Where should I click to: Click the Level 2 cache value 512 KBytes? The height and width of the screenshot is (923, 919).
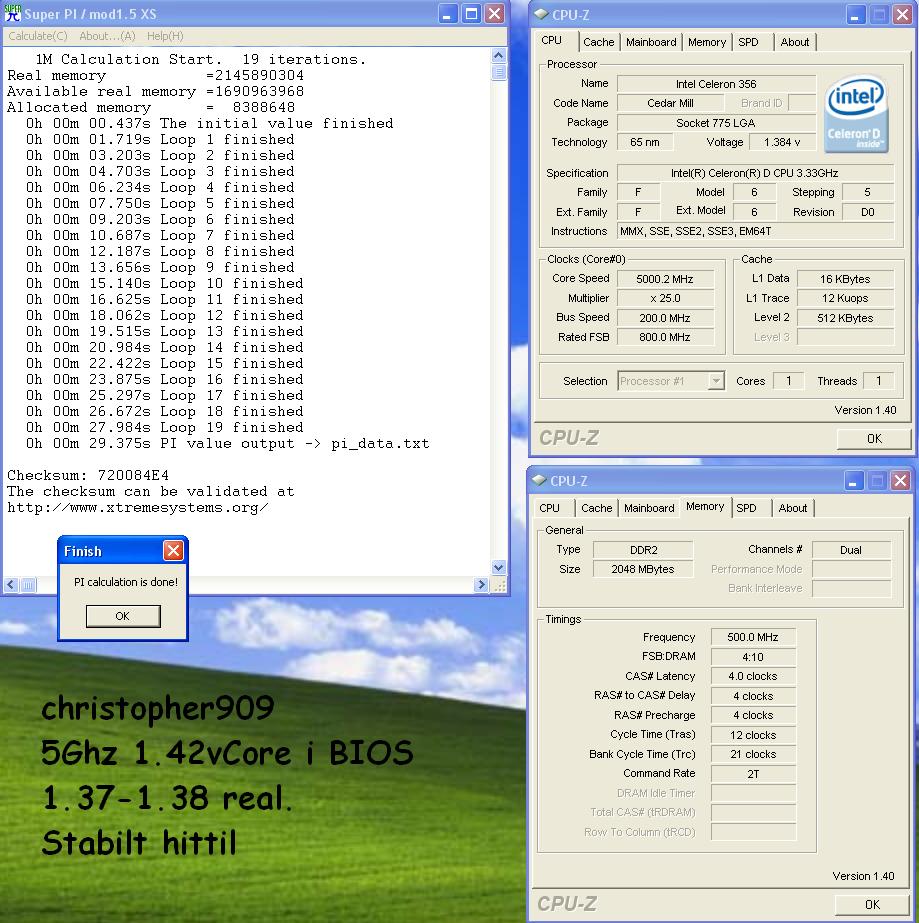tap(845, 318)
